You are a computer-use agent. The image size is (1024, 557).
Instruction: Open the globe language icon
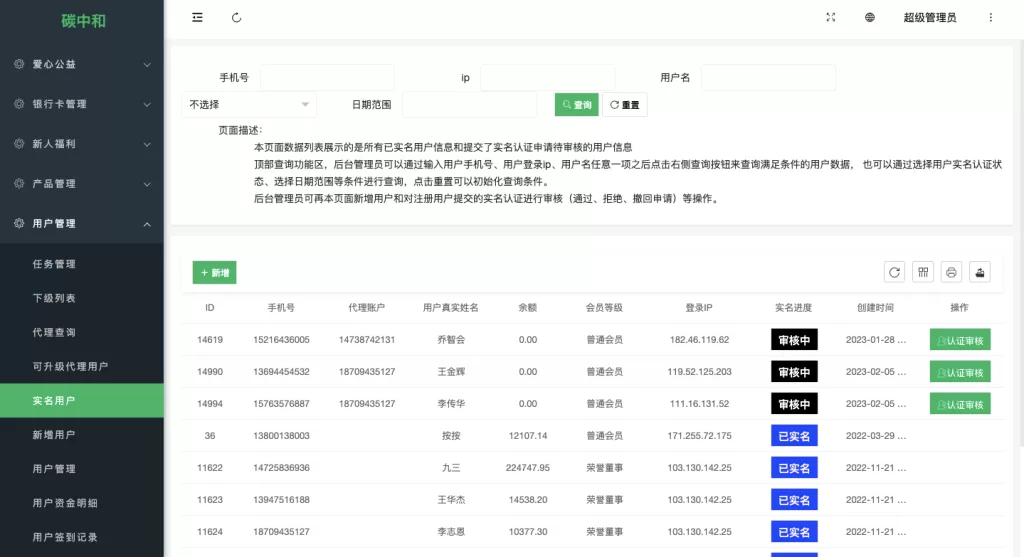coord(870,18)
